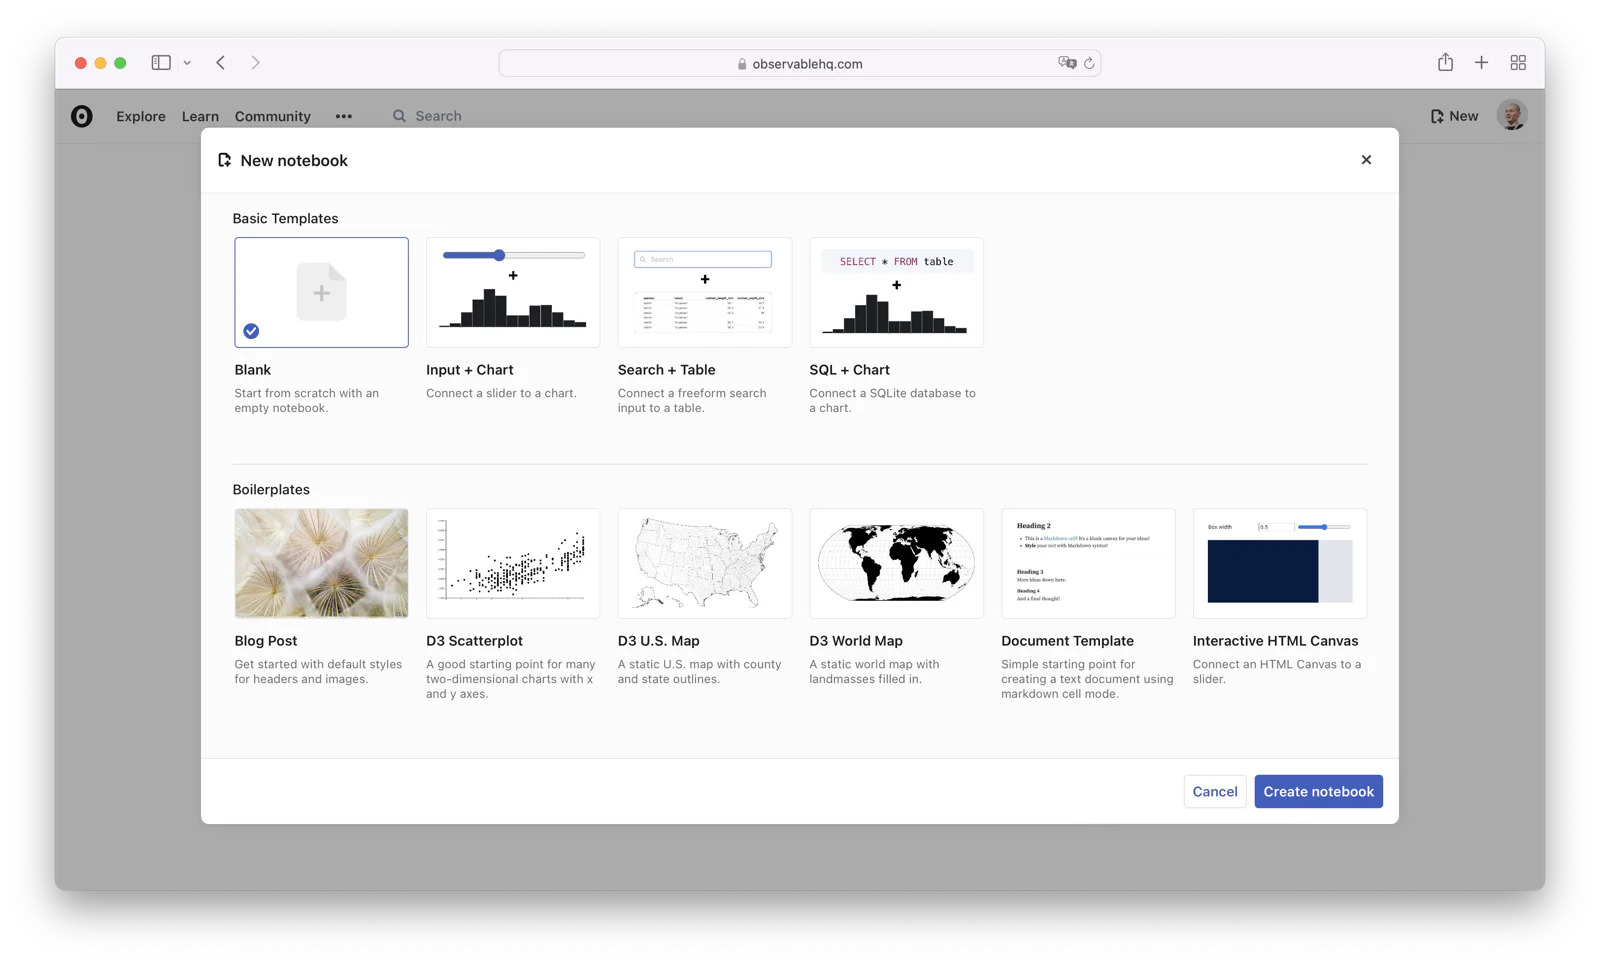This screenshot has height=963, width=1600.
Task: Click the translate icon in address bar
Action: pyautogui.click(x=1067, y=63)
